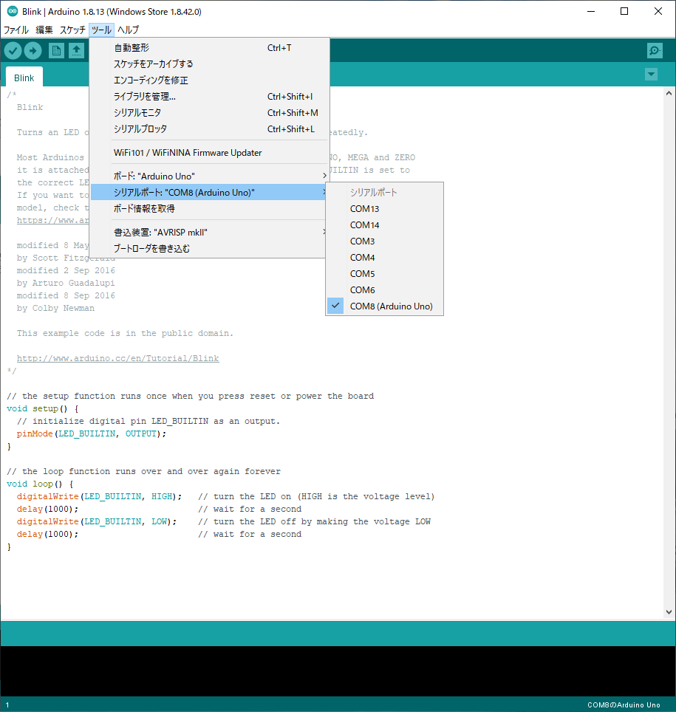Click 'digitalWrite(LED_BUILTIN, HIGH);' line
676x712 pixels.
tap(99, 496)
